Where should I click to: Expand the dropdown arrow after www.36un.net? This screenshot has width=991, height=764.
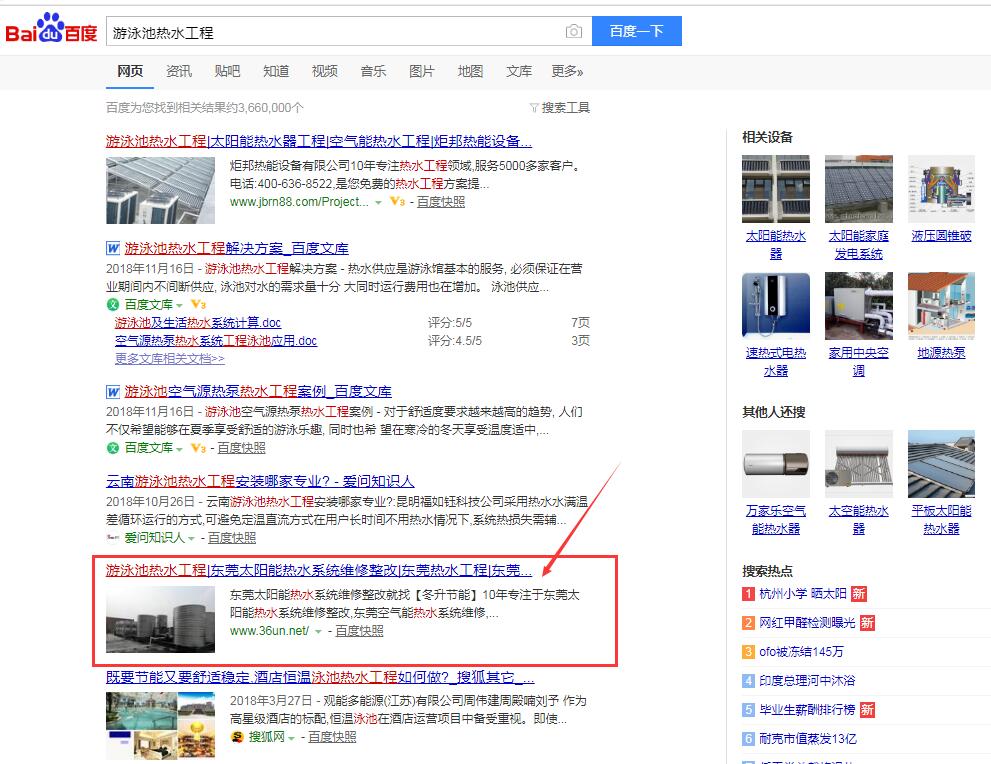[319, 632]
